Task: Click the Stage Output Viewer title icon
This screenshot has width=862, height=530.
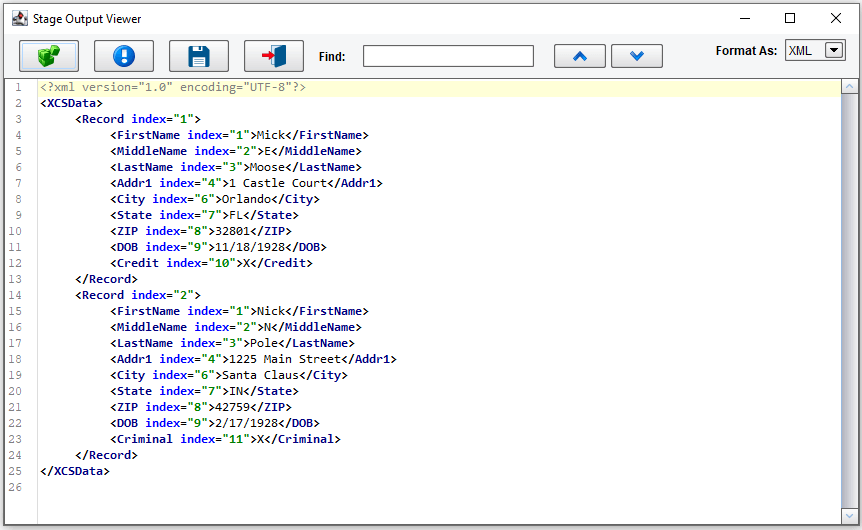Action: 20,19
